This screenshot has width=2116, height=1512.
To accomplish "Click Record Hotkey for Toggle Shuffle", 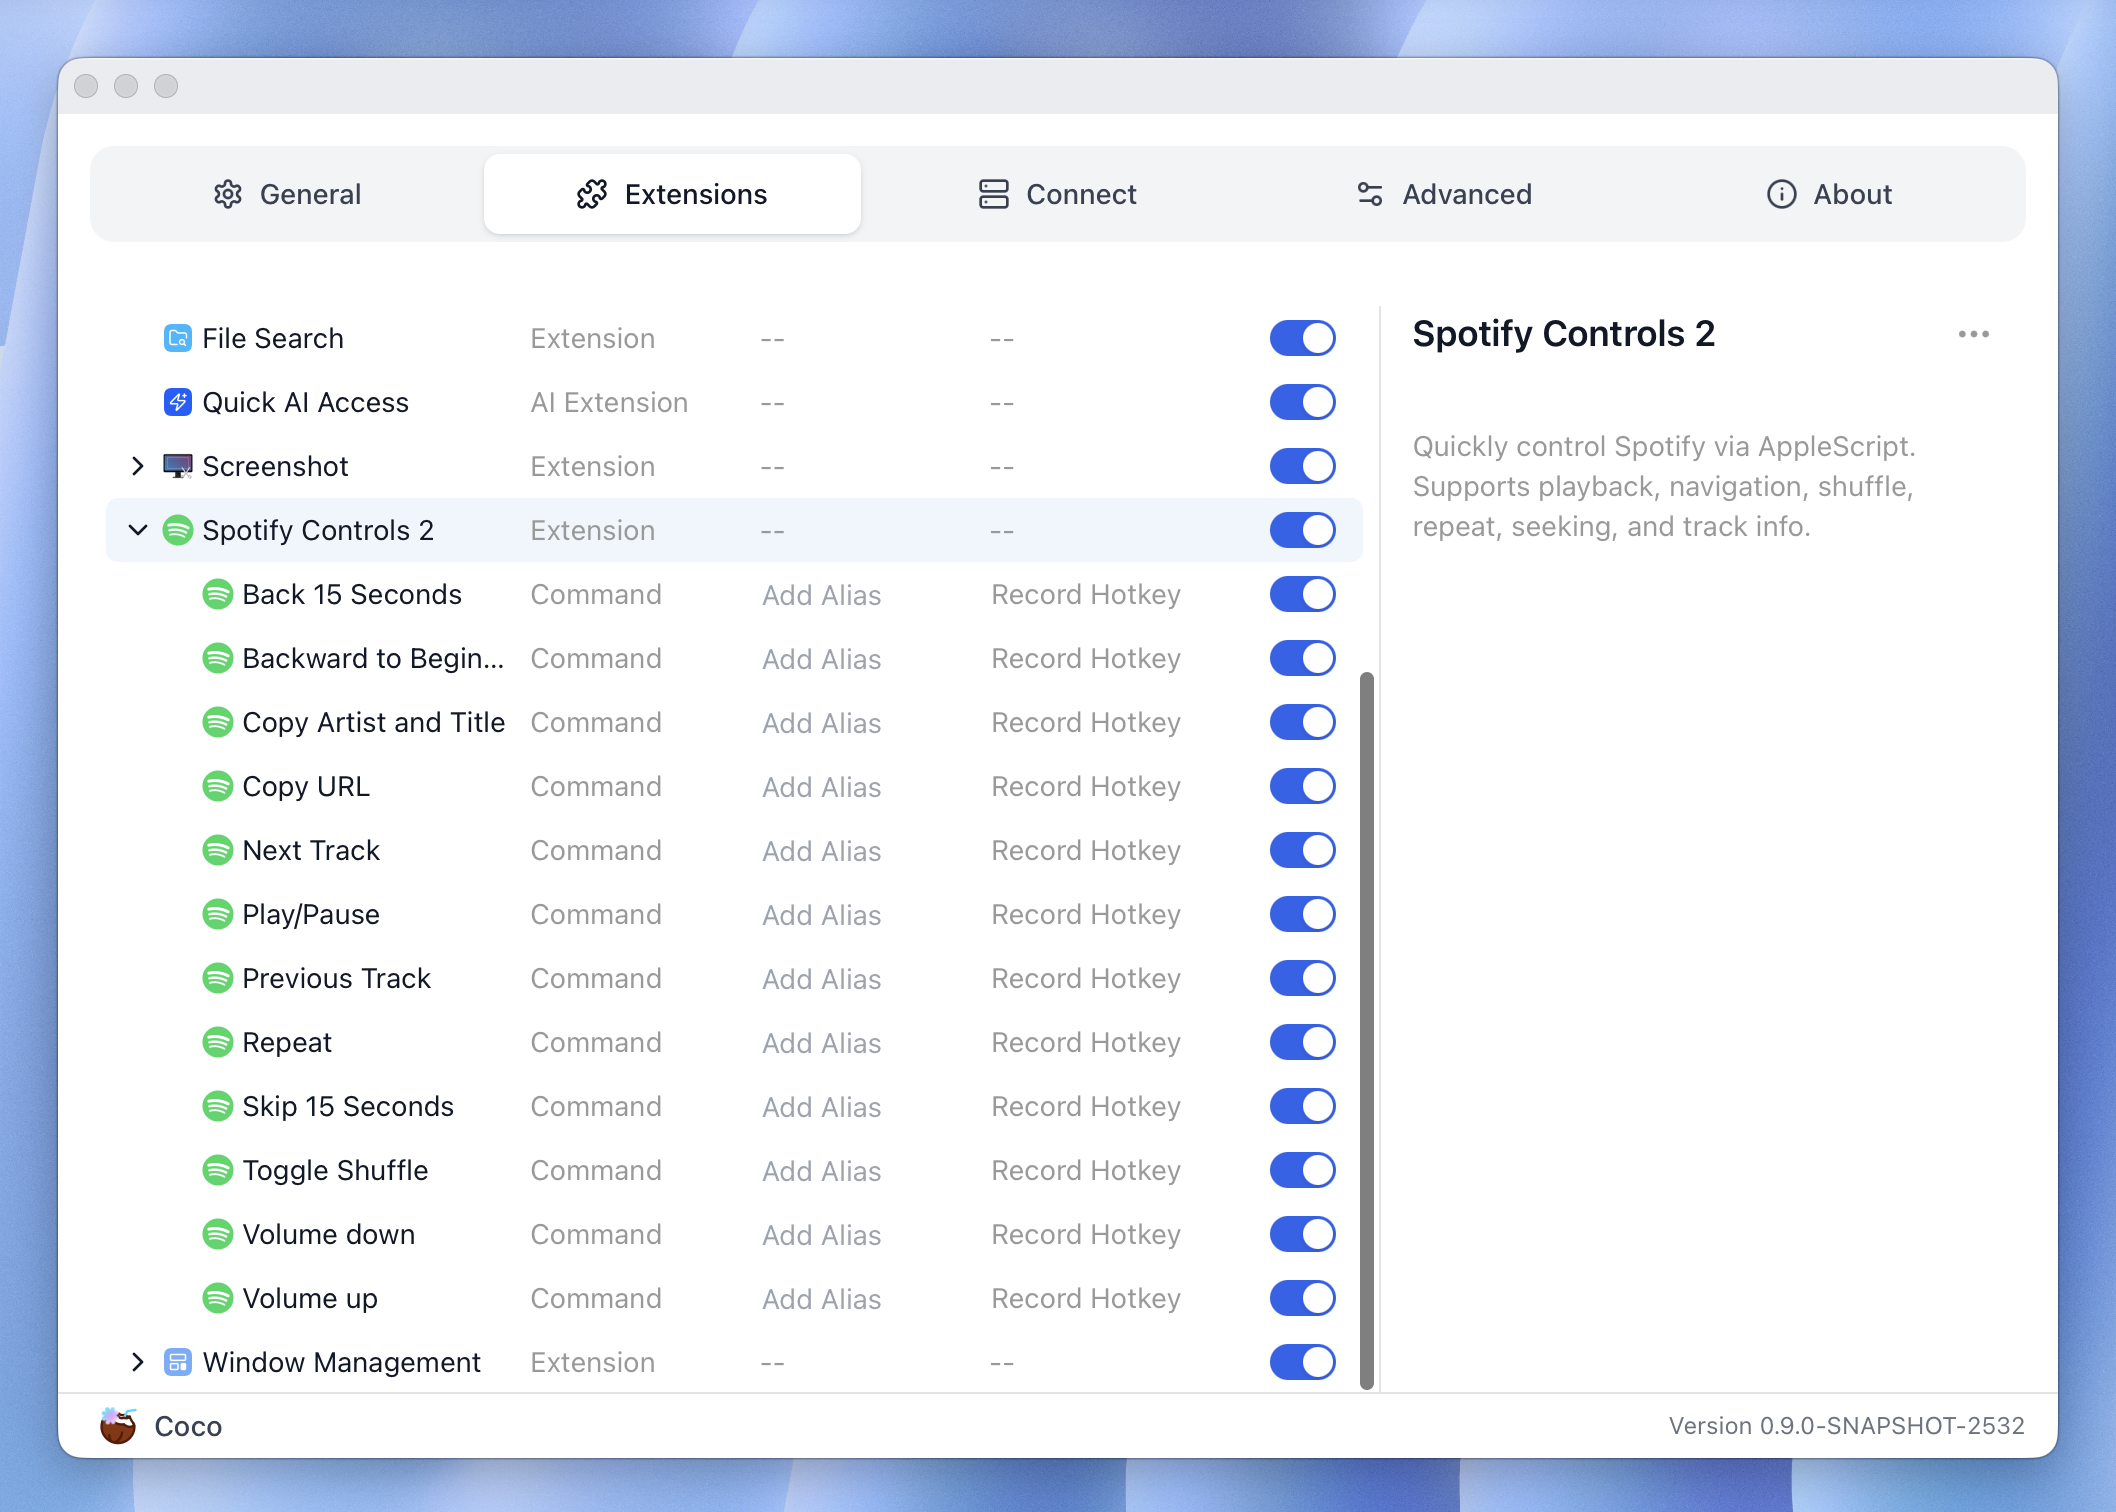I will coord(1086,1170).
